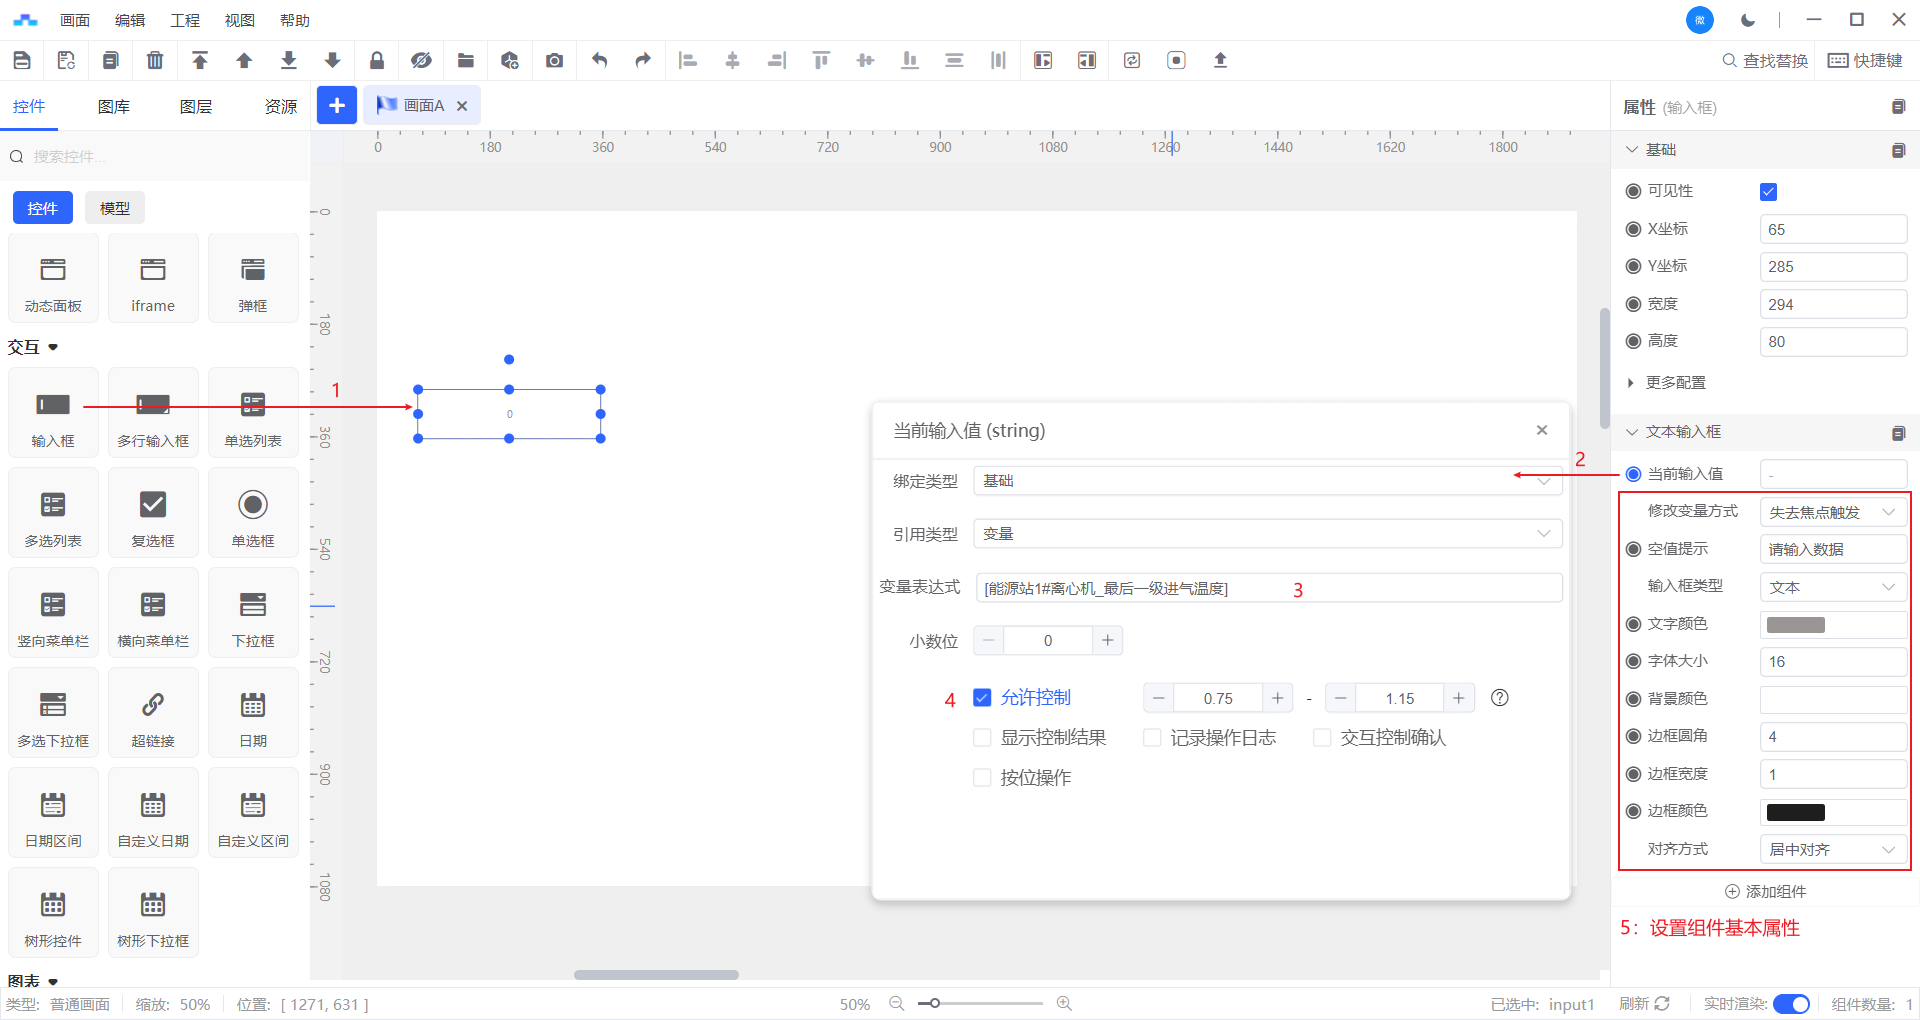Click the trash delete icon
1920x1020 pixels.
point(155,61)
